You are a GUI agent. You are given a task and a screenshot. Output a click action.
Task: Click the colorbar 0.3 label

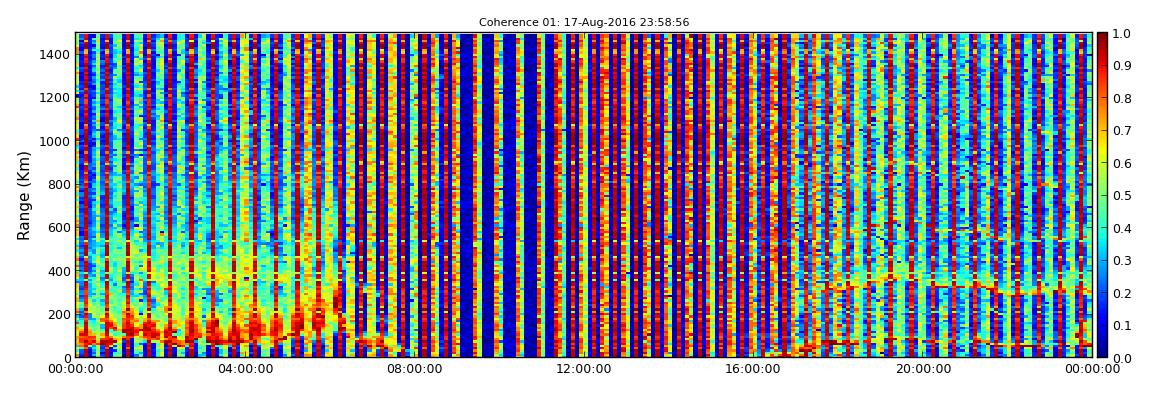coord(1122,260)
